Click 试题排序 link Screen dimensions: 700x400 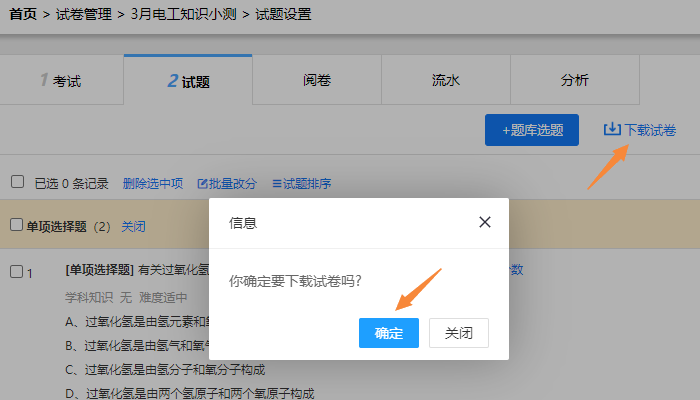(x=301, y=183)
